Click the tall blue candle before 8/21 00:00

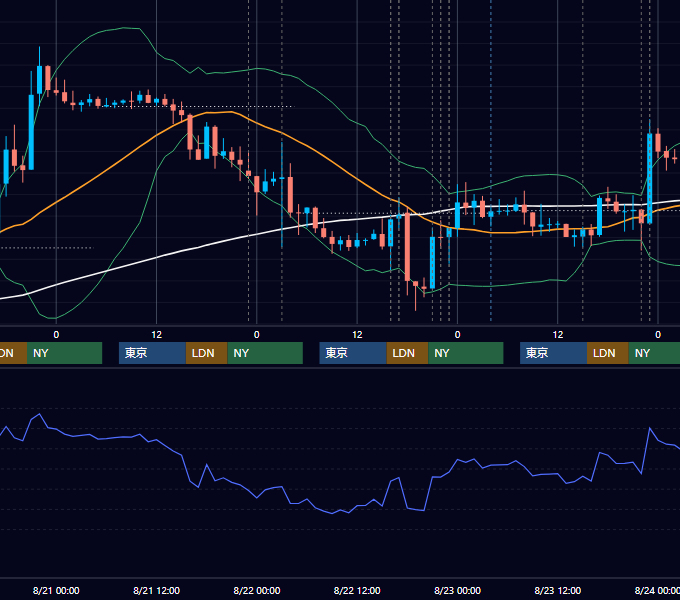click(x=31, y=132)
